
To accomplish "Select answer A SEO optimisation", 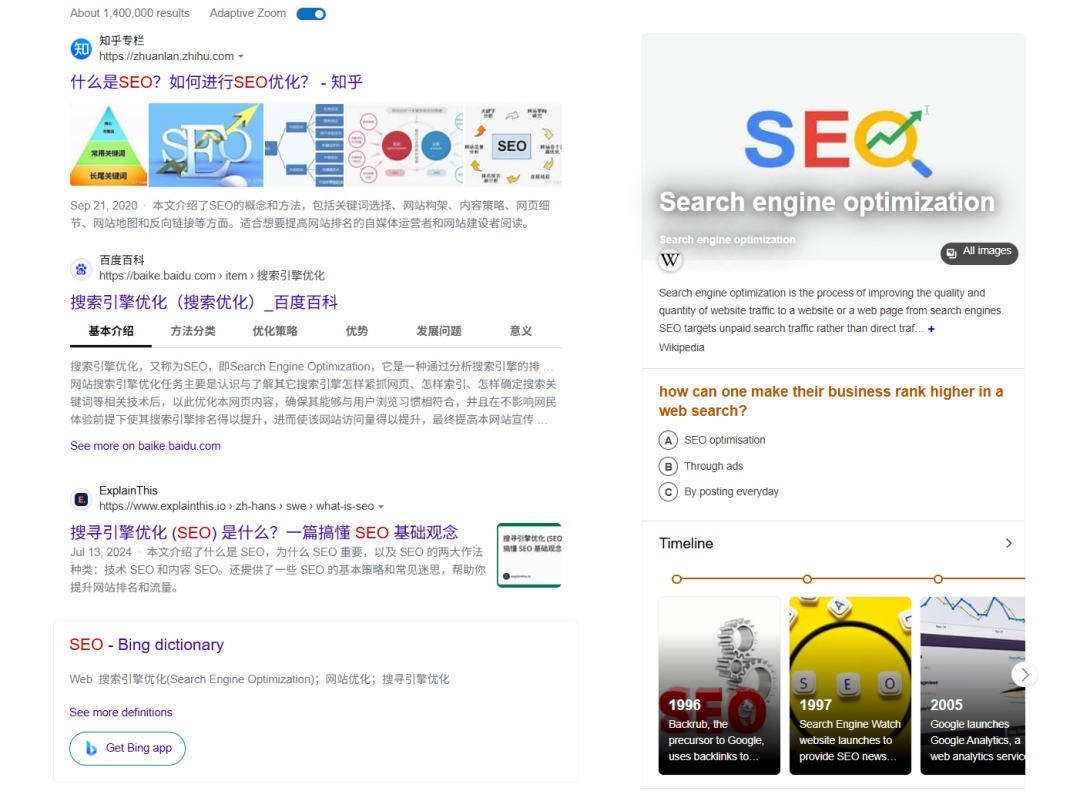I will click(668, 440).
